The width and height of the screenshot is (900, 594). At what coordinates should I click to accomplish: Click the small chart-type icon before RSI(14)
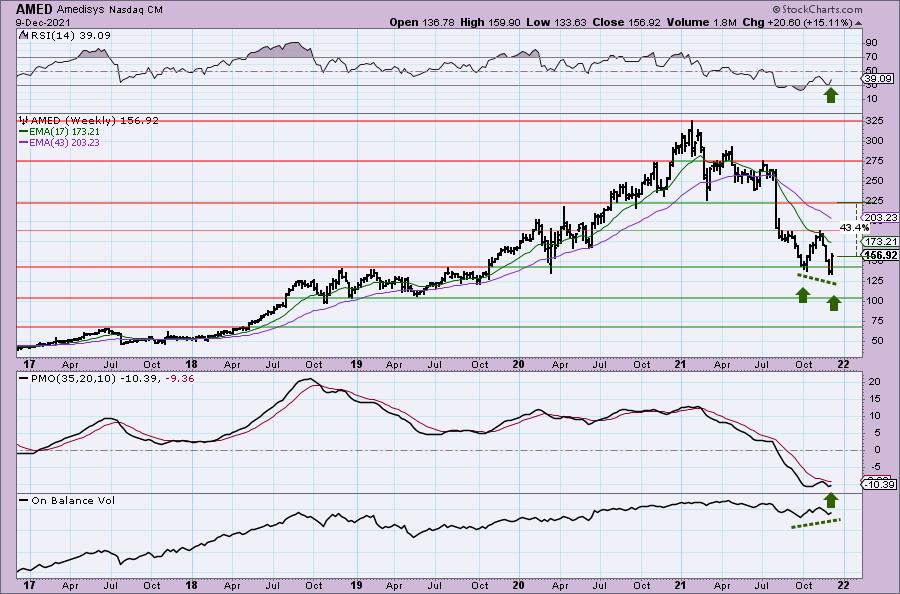point(23,35)
